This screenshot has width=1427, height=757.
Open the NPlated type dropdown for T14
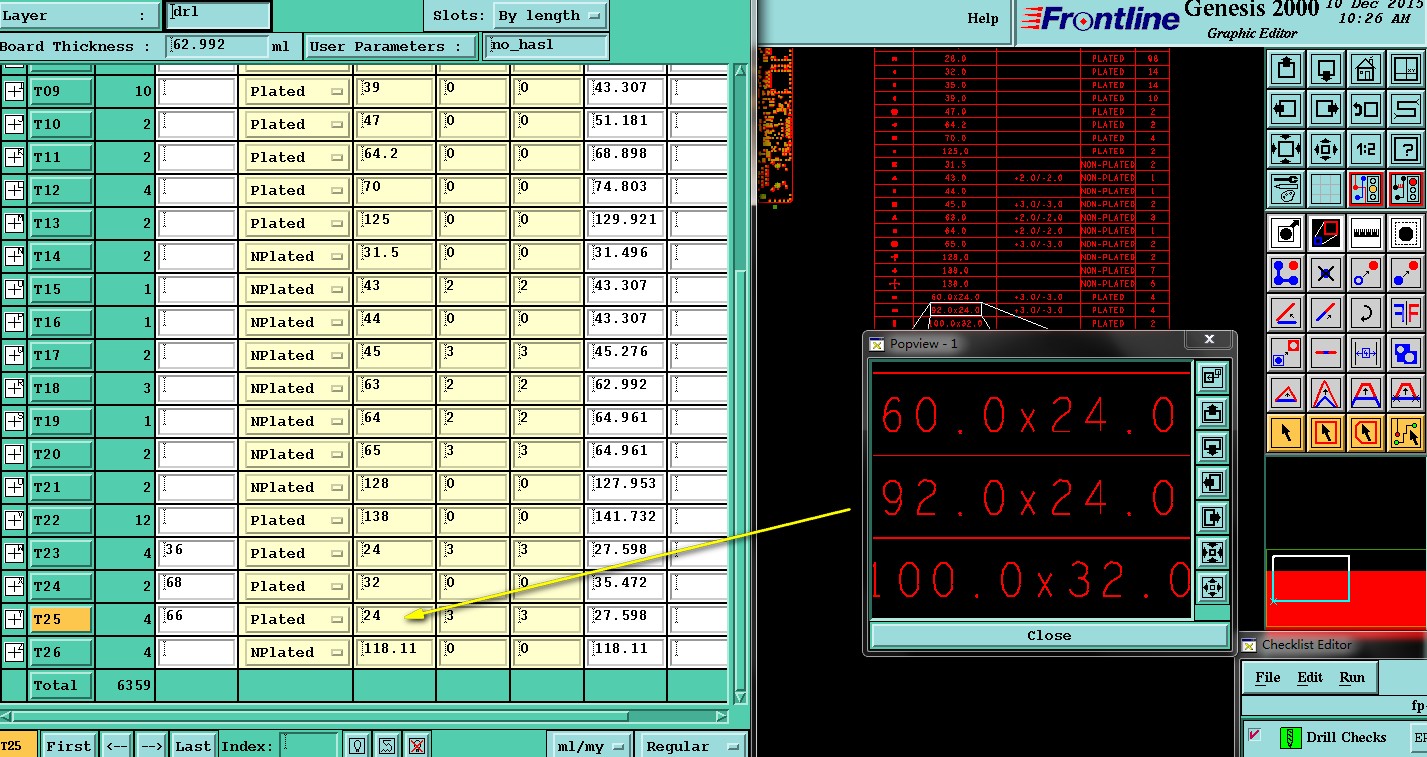[297, 256]
